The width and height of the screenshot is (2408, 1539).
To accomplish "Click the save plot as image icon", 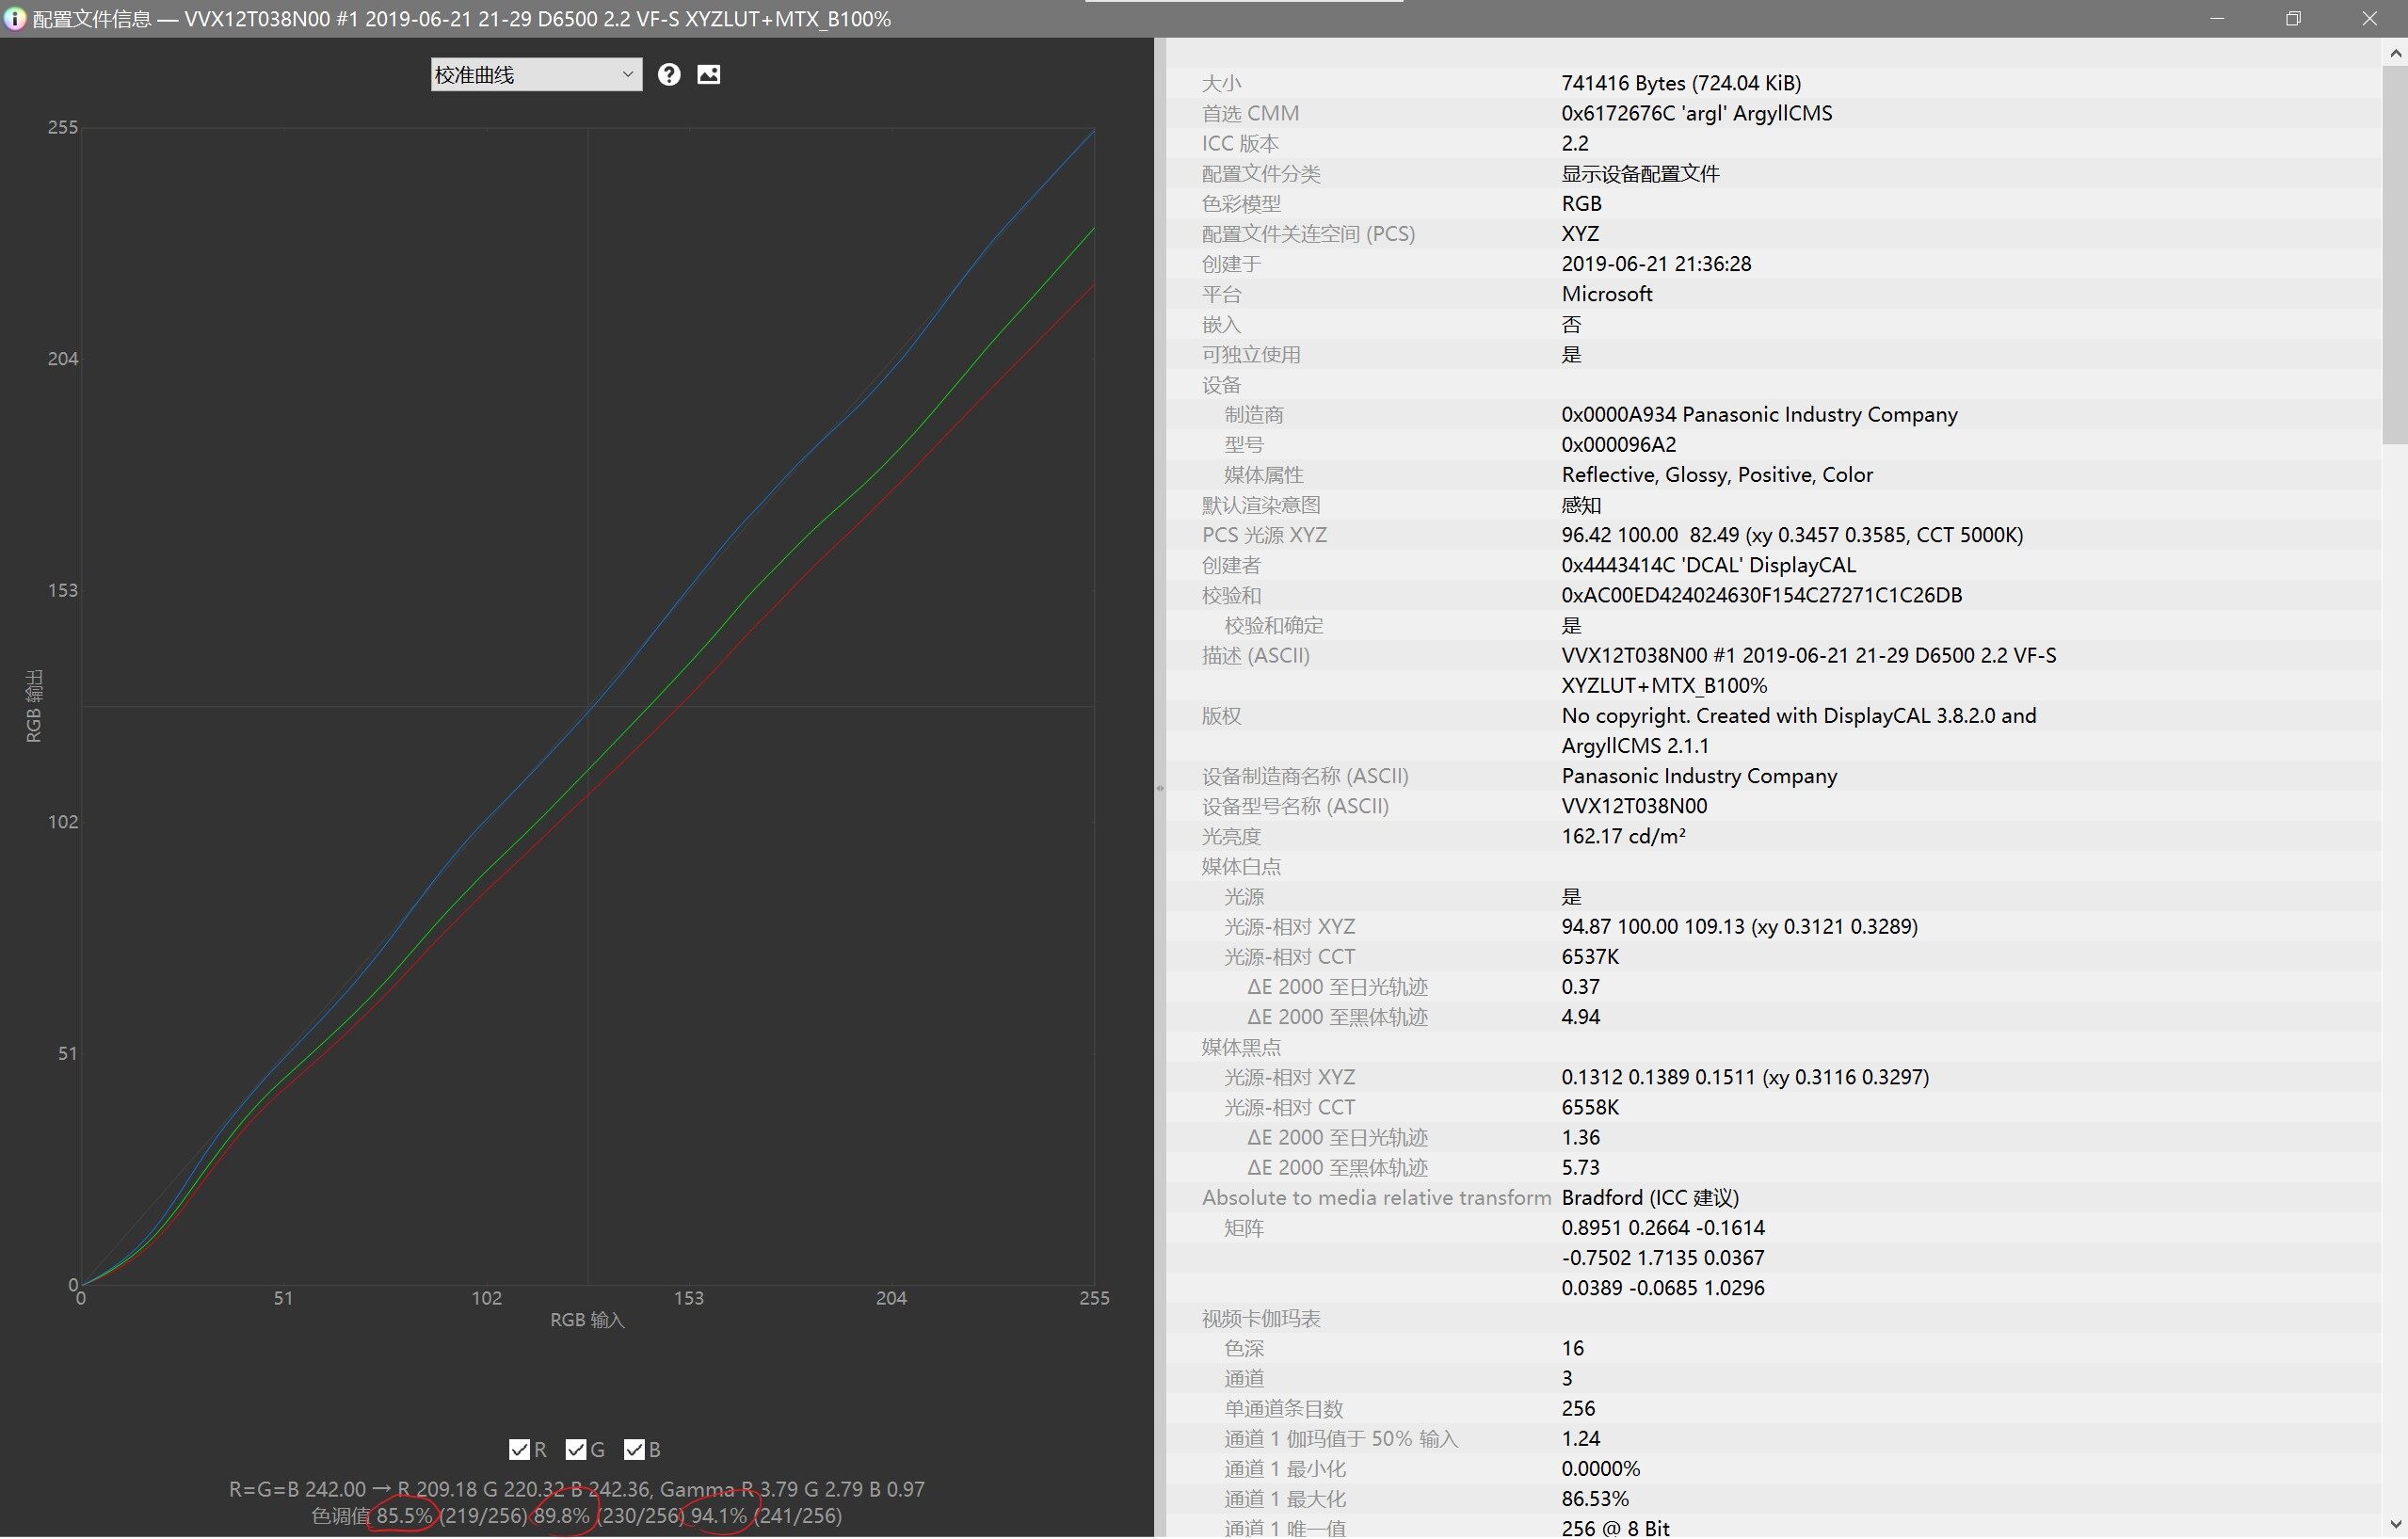I will [x=708, y=75].
